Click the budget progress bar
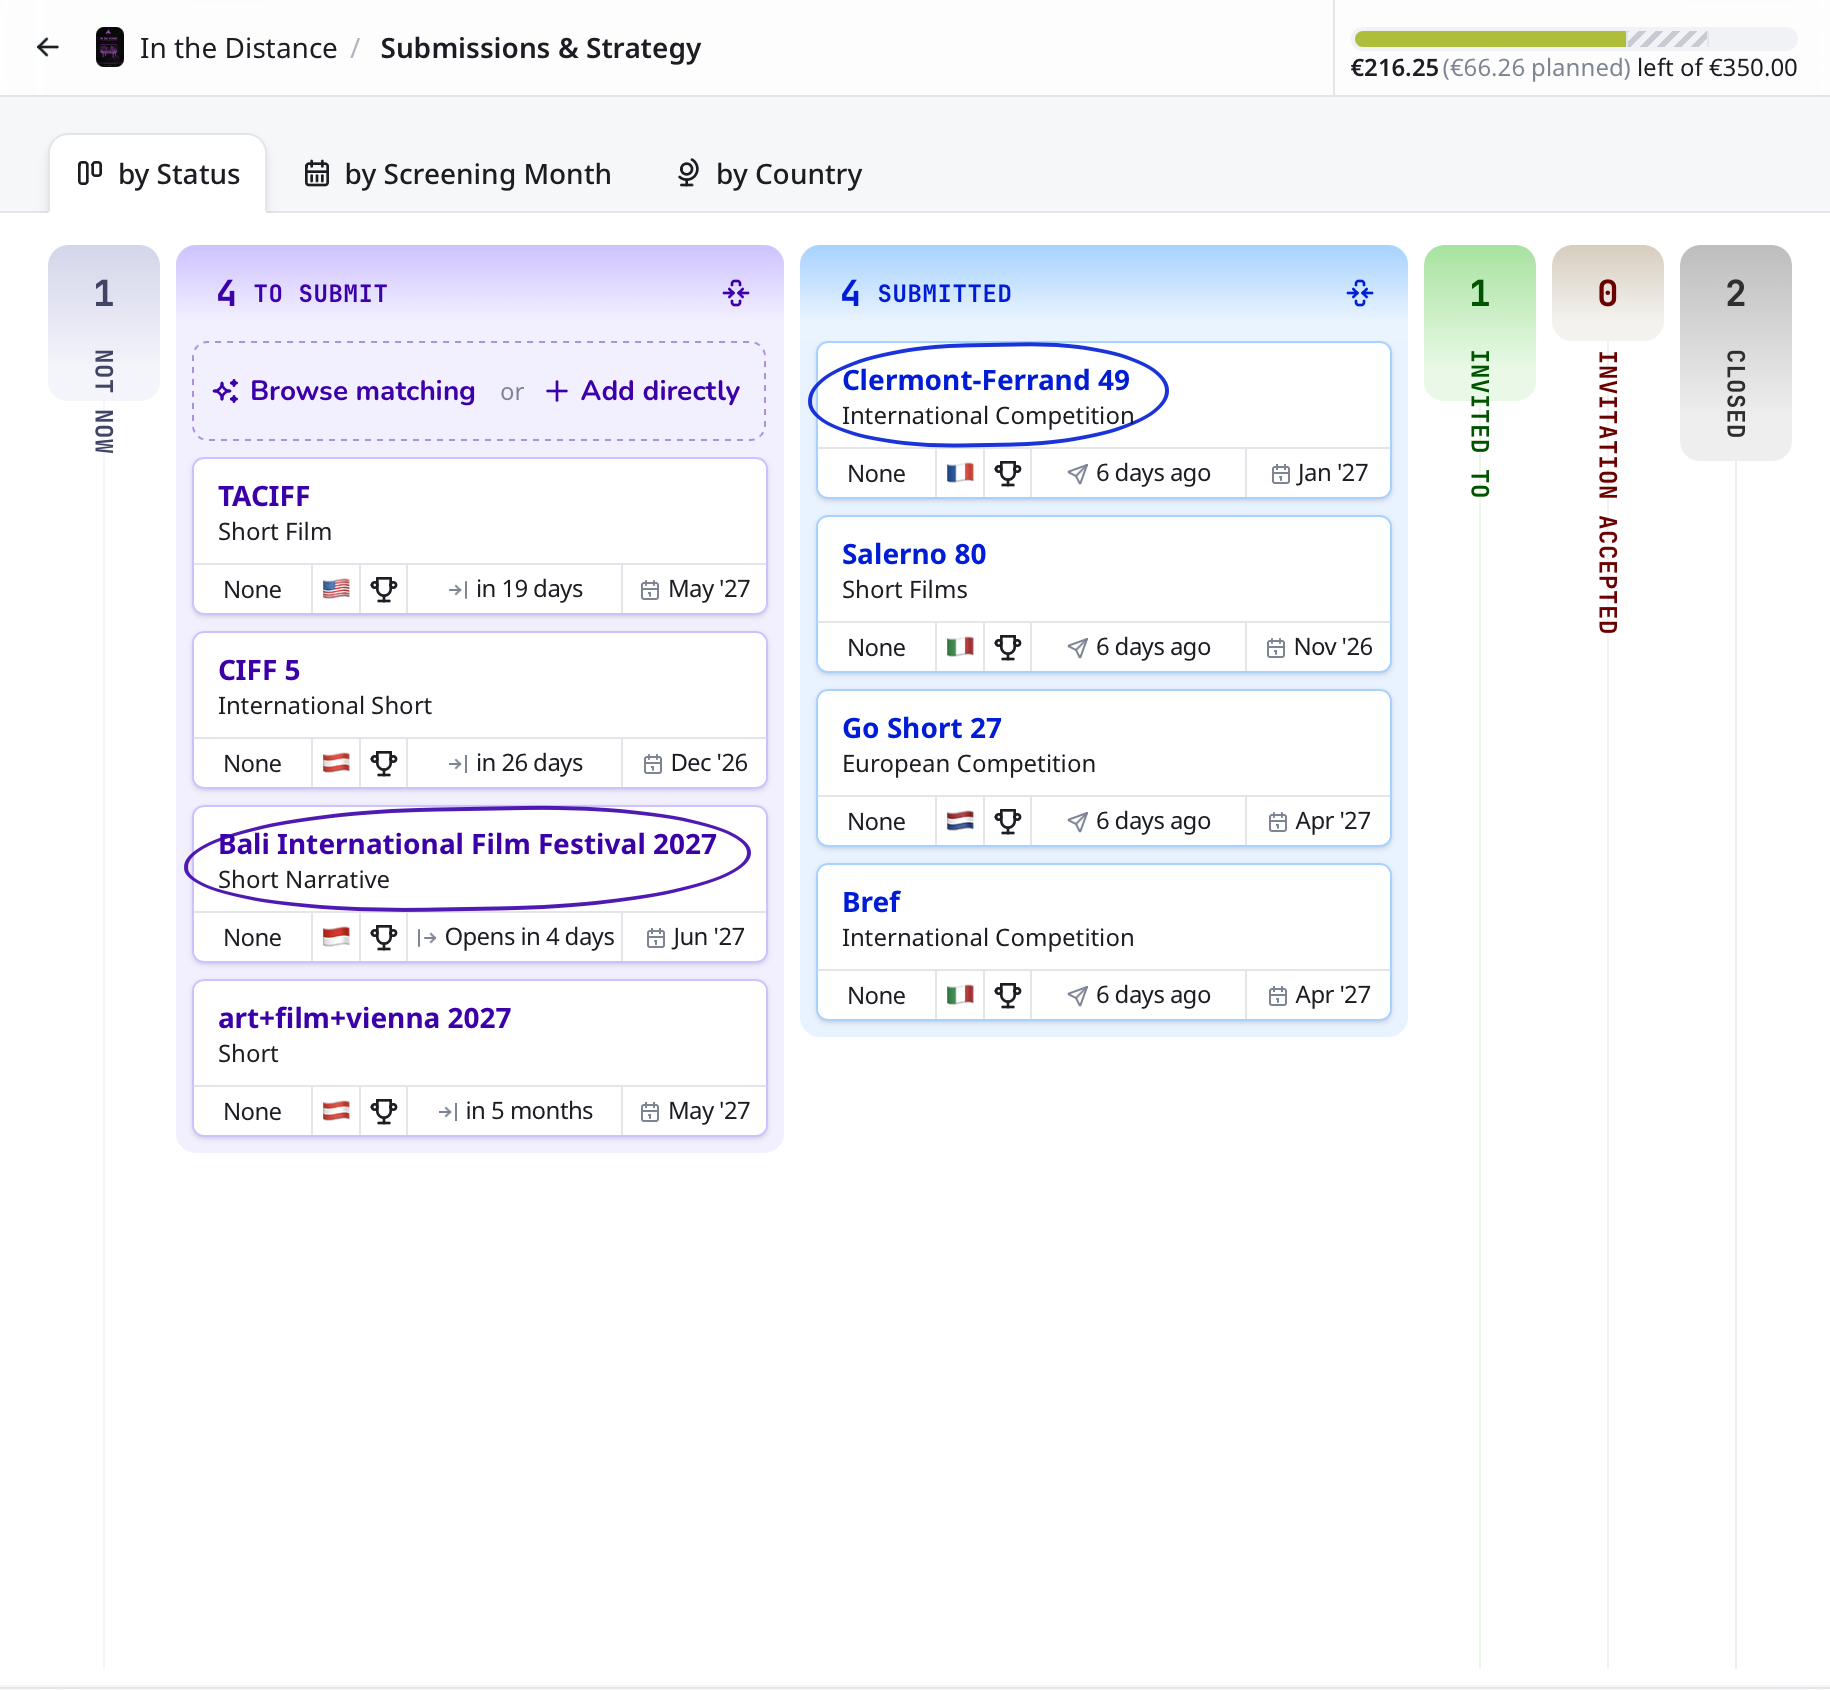Screen dimensions: 1830x1690 pos(1575,39)
